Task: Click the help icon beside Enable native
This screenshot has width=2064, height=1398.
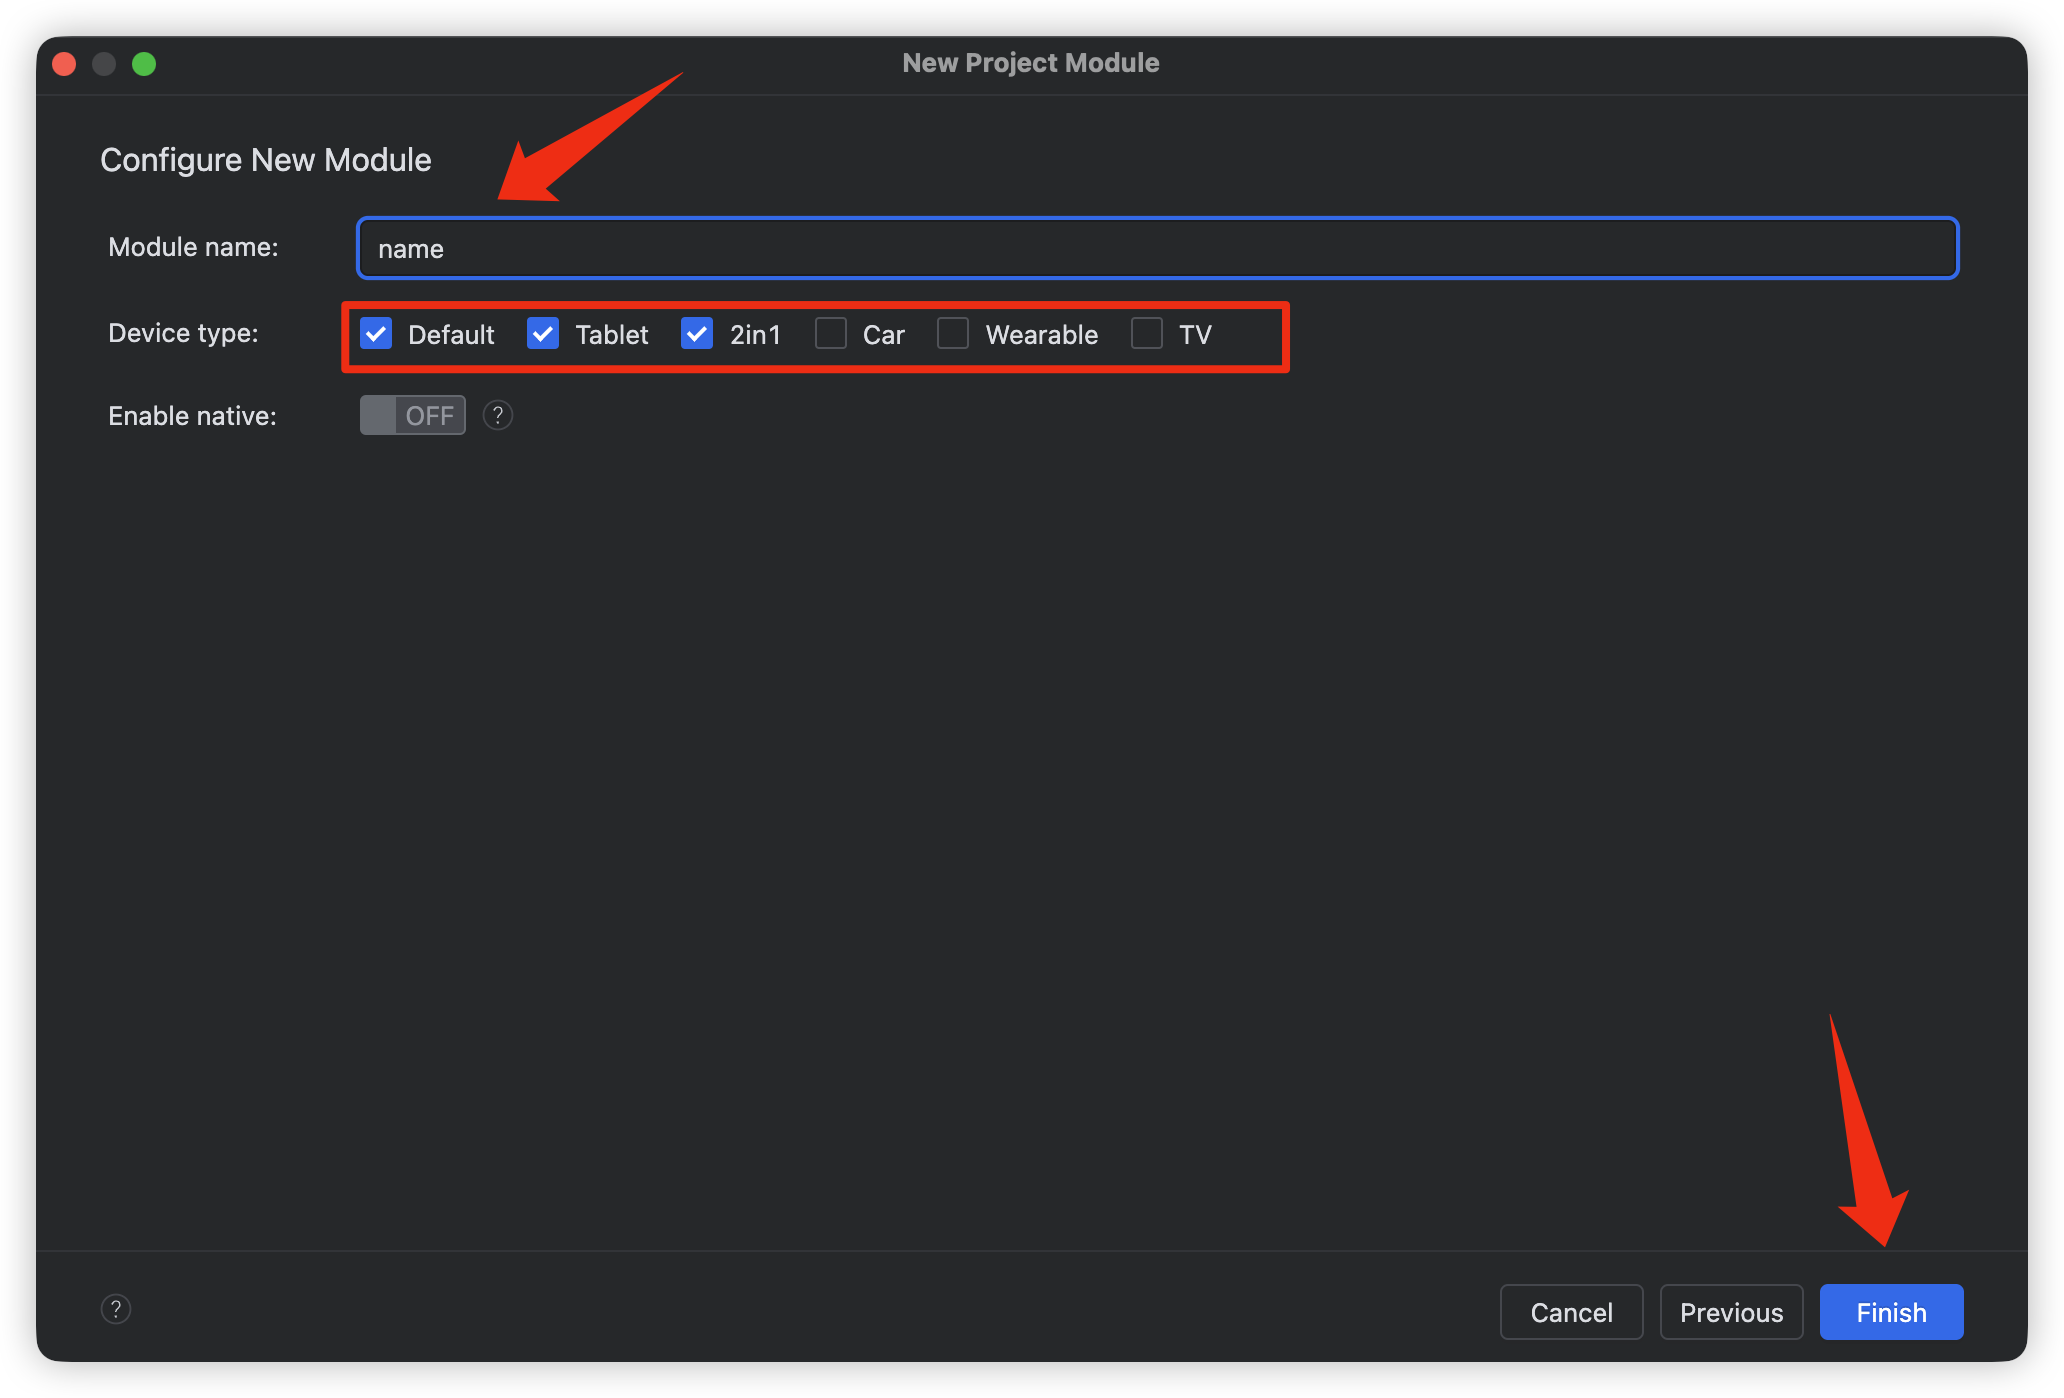Action: pos(497,415)
